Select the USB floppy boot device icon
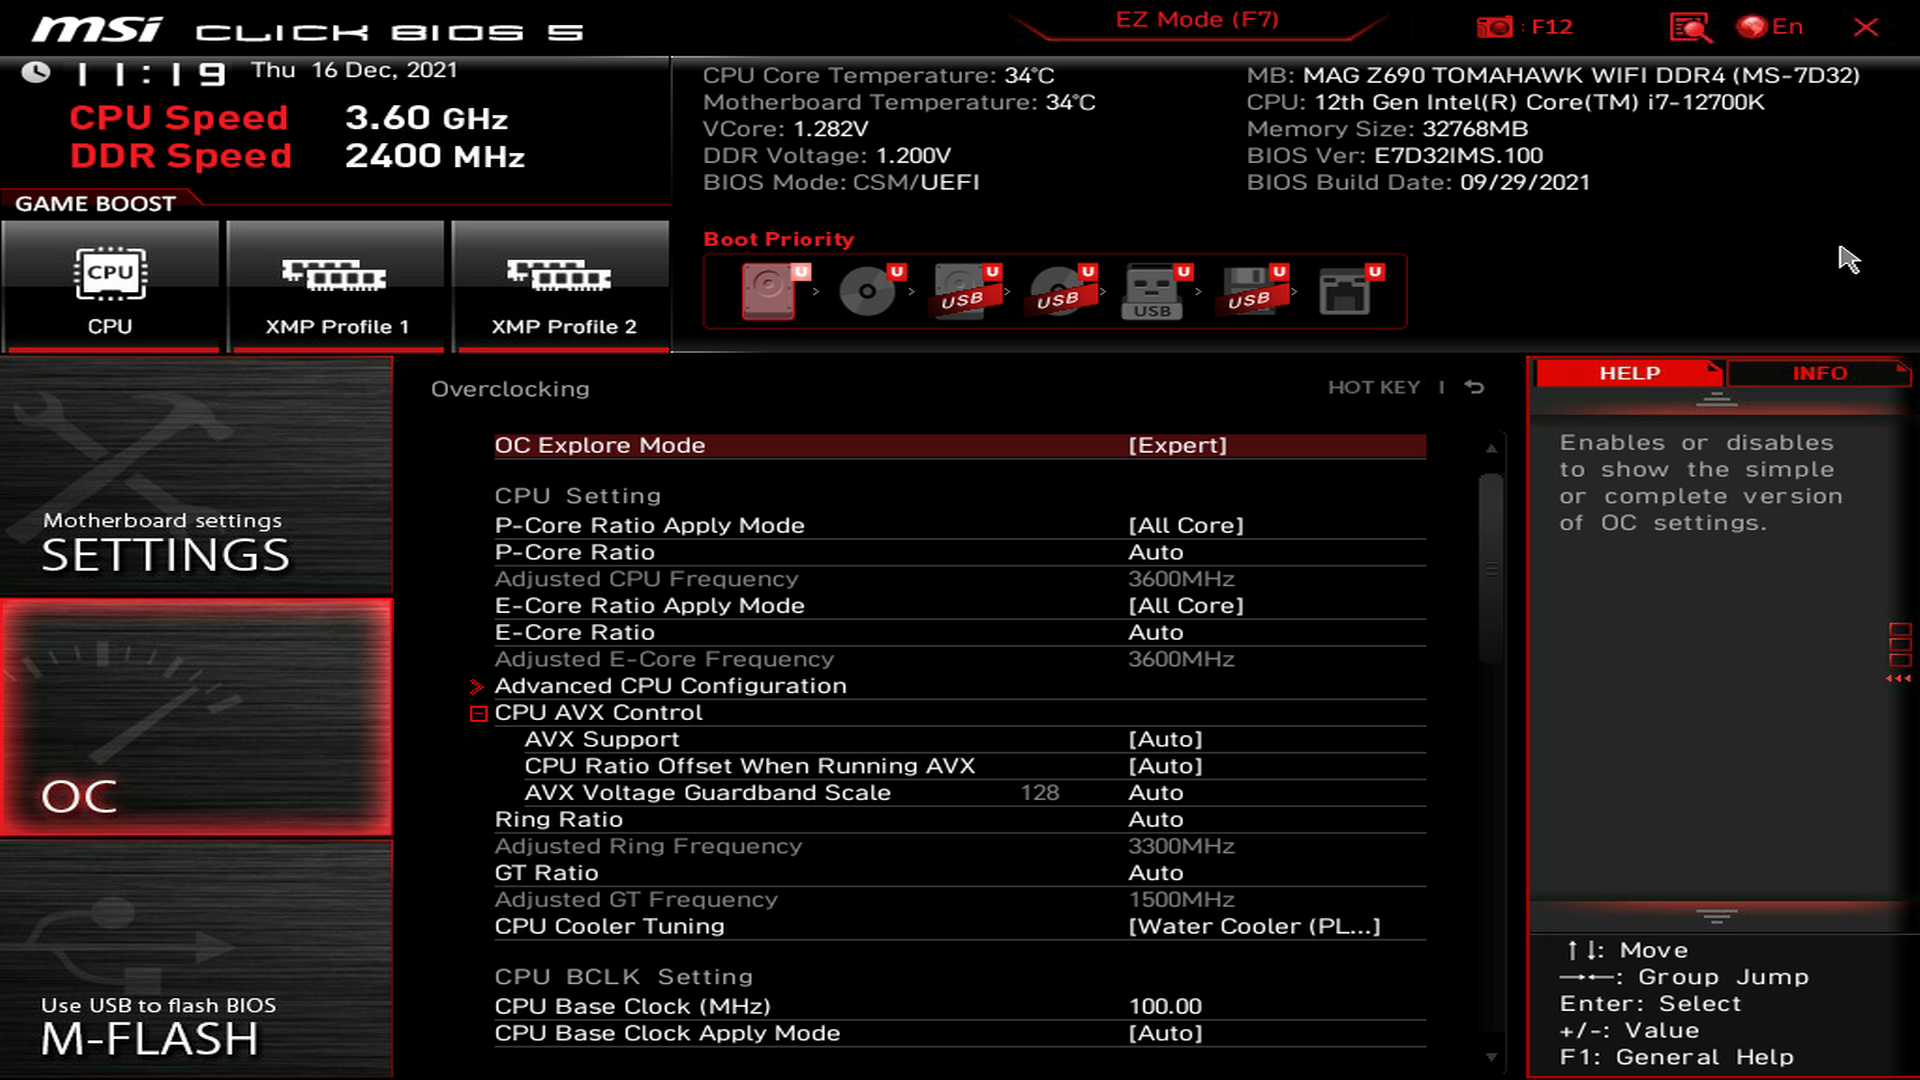This screenshot has height=1080, width=1920. [x=1252, y=291]
